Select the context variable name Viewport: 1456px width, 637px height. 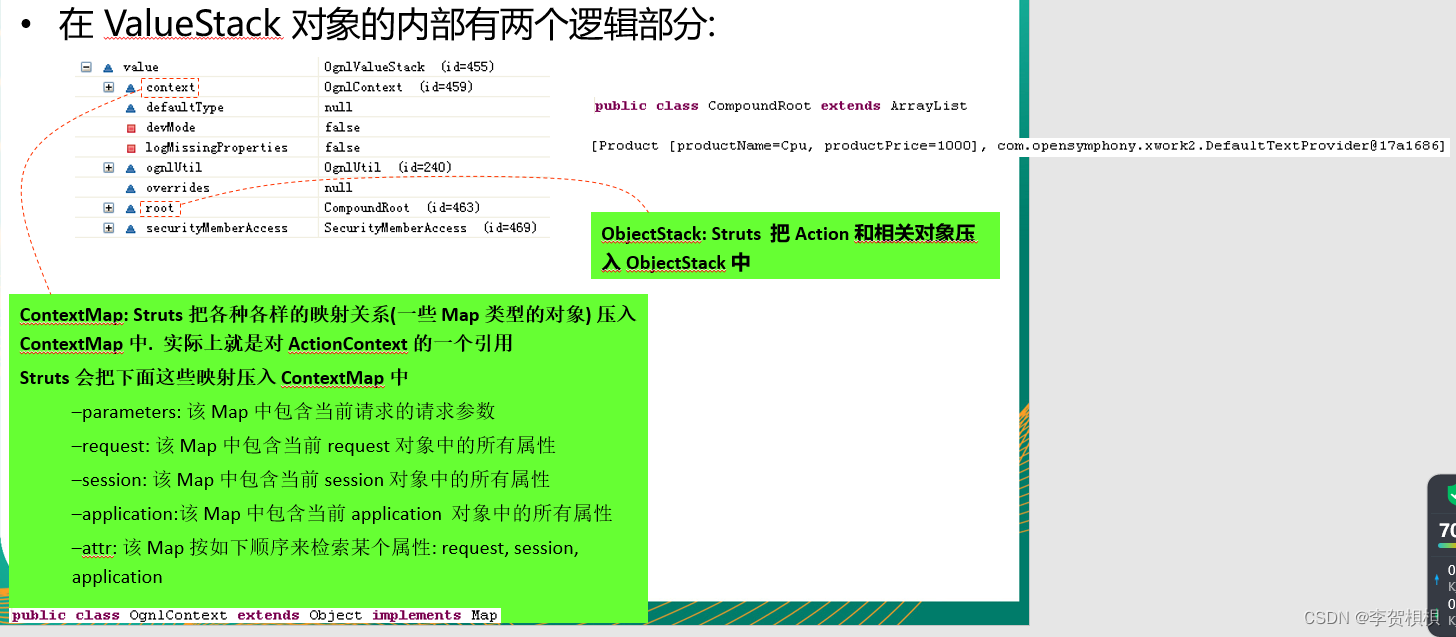(170, 87)
